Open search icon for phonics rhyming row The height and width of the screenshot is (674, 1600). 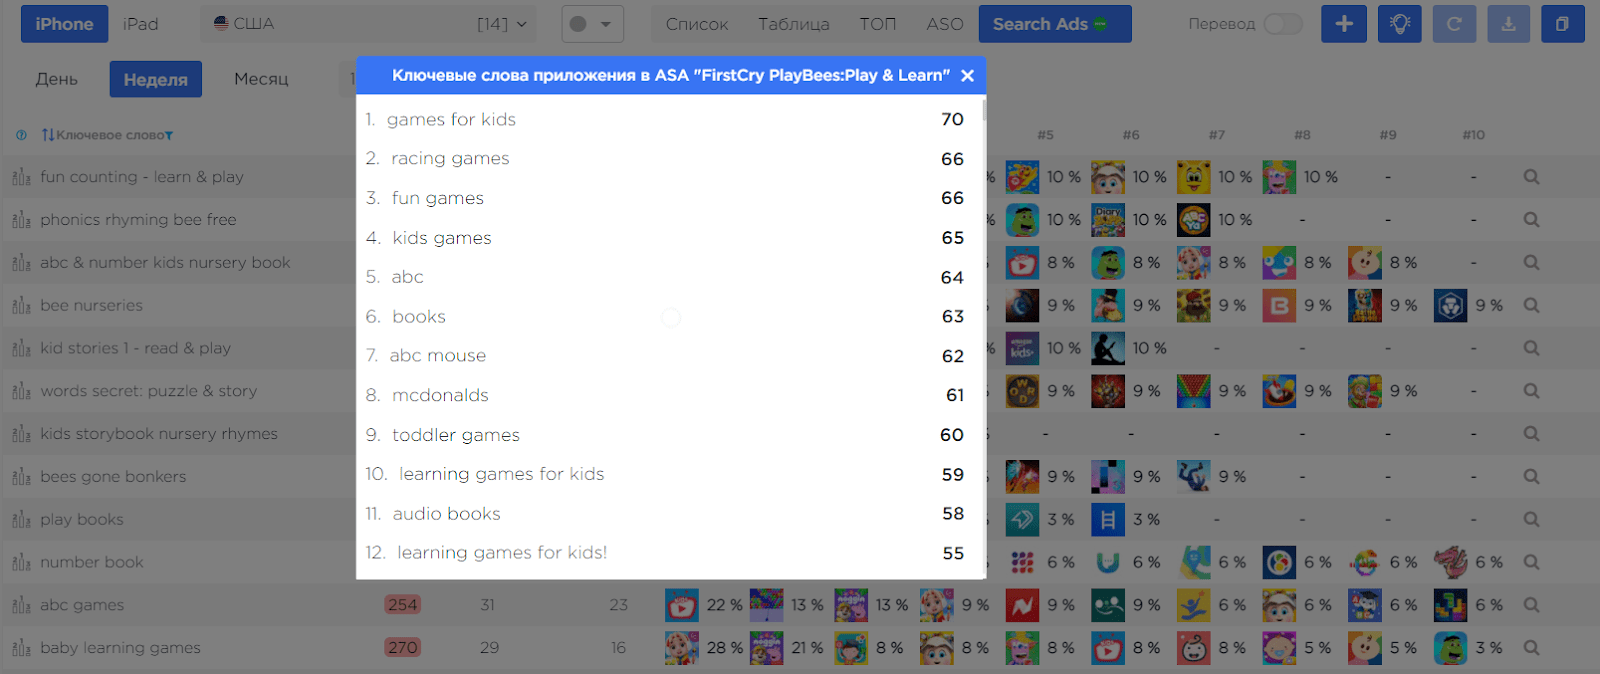click(x=1531, y=220)
